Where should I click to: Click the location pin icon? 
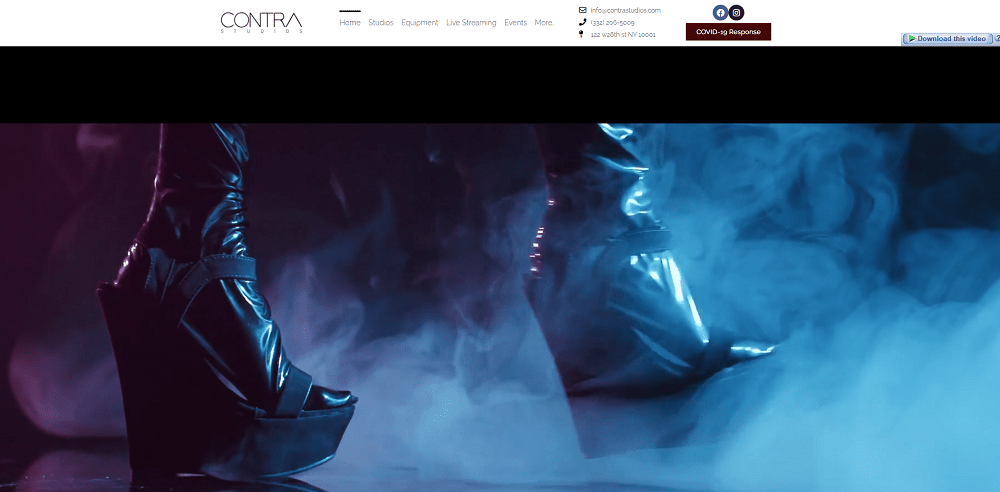[581, 34]
